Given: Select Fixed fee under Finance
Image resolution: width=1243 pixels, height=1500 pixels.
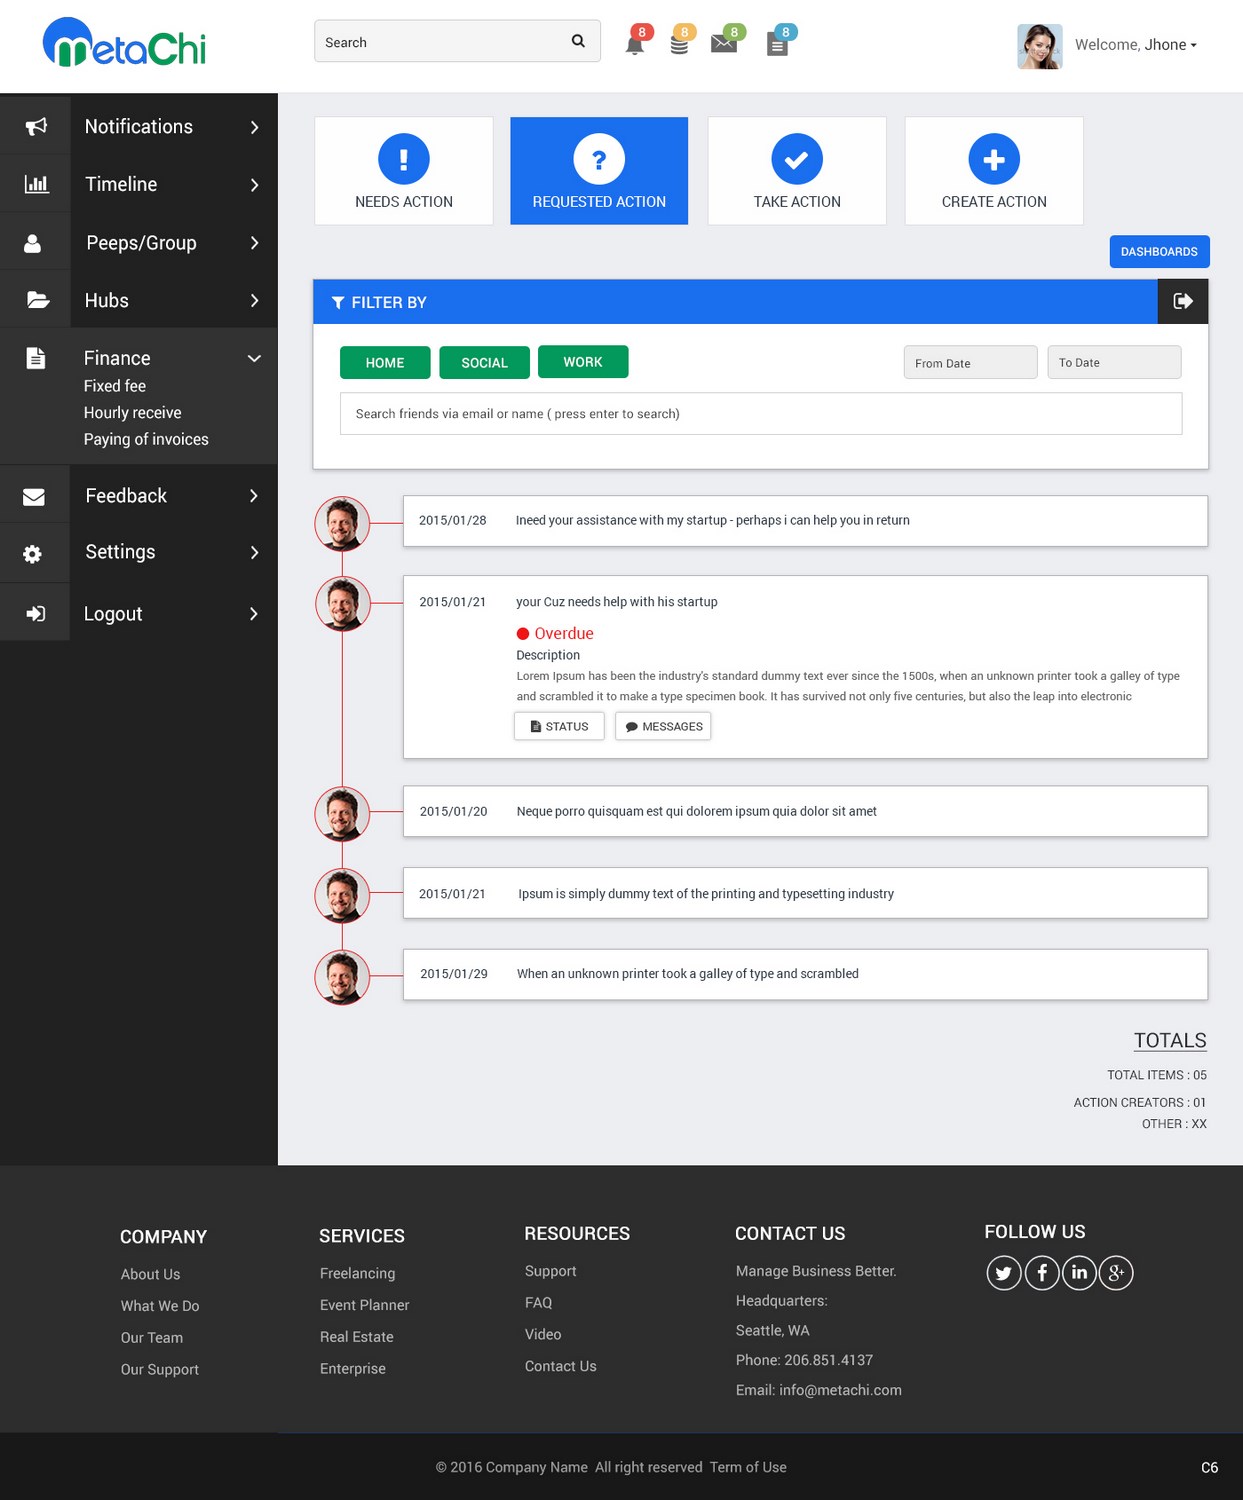Looking at the screenshot, I should click(x=115, y=386).
